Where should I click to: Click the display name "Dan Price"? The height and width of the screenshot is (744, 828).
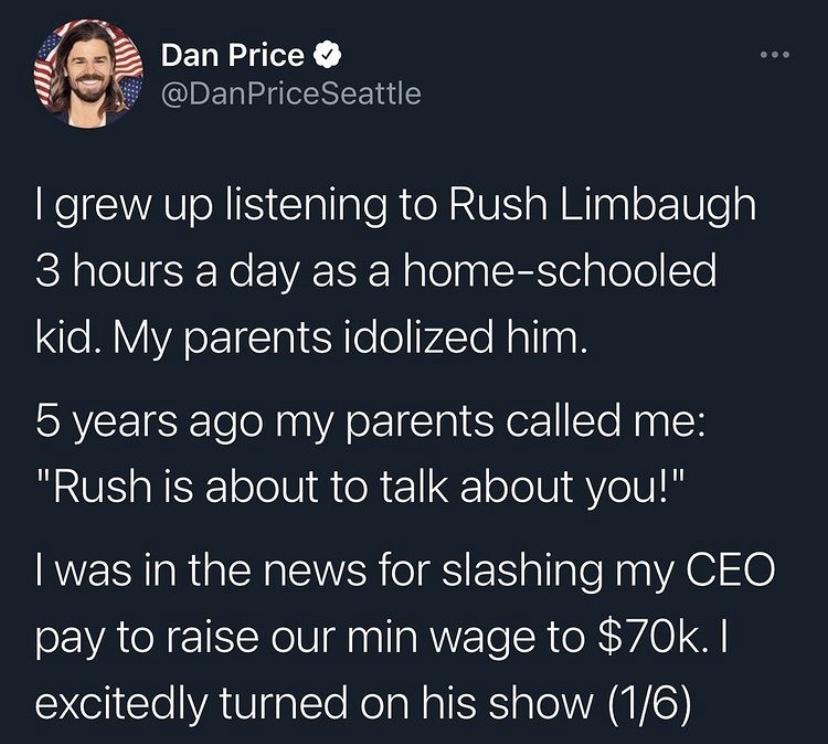(230, 55)
